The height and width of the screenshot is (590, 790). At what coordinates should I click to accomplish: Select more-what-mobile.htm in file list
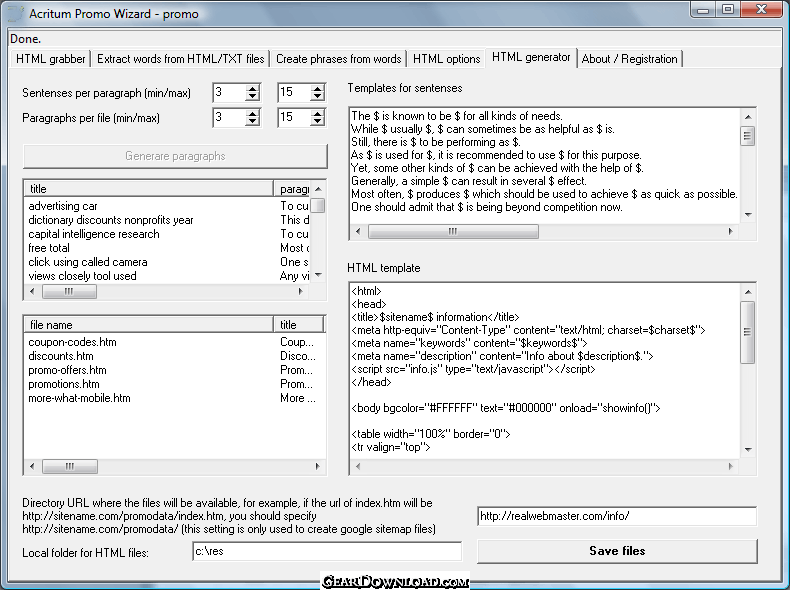pos(171,398)
